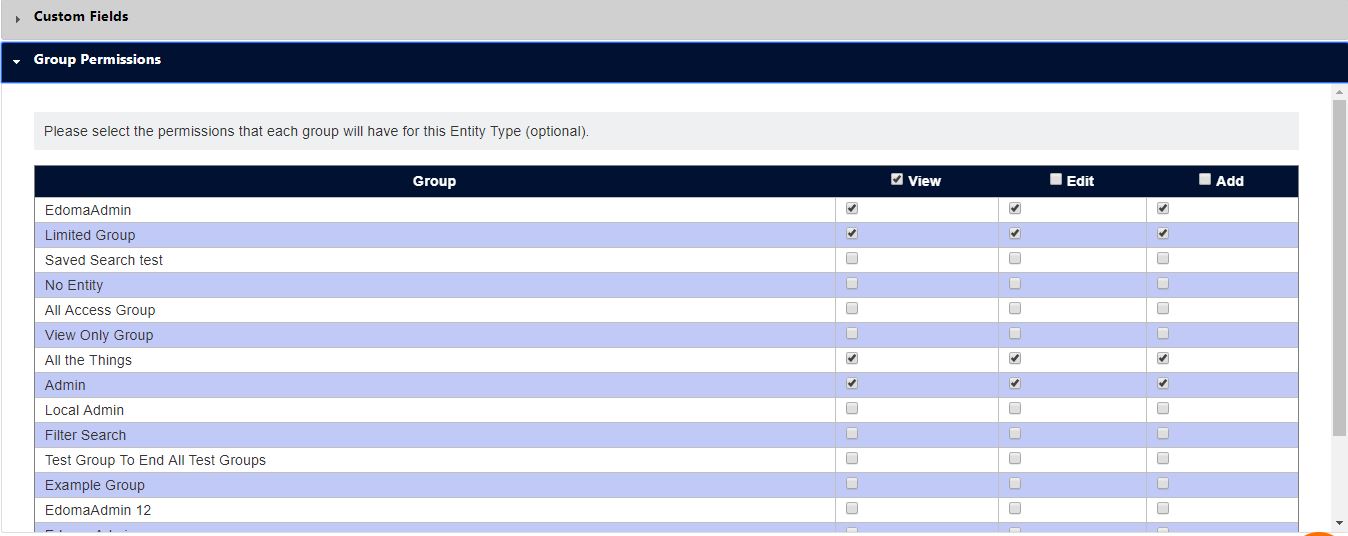Screen dimensions: 1348x536
Task: Check Edit for EdomaAdmin 12
Action: click(1015, 509)
